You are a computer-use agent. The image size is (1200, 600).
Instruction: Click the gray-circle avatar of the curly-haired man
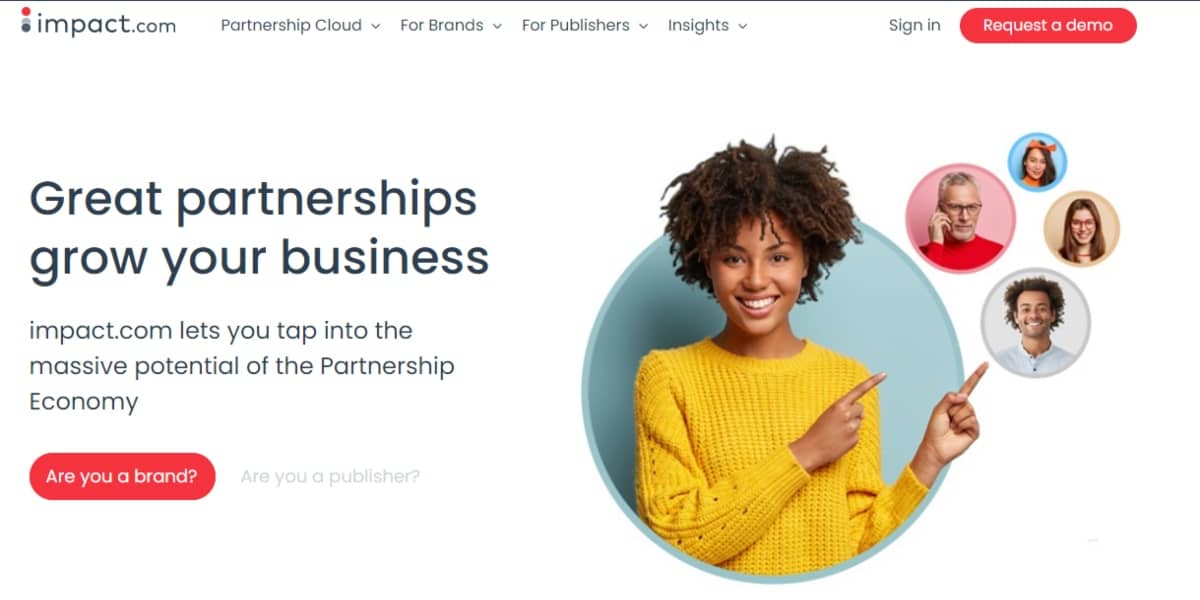point(1035,322)
